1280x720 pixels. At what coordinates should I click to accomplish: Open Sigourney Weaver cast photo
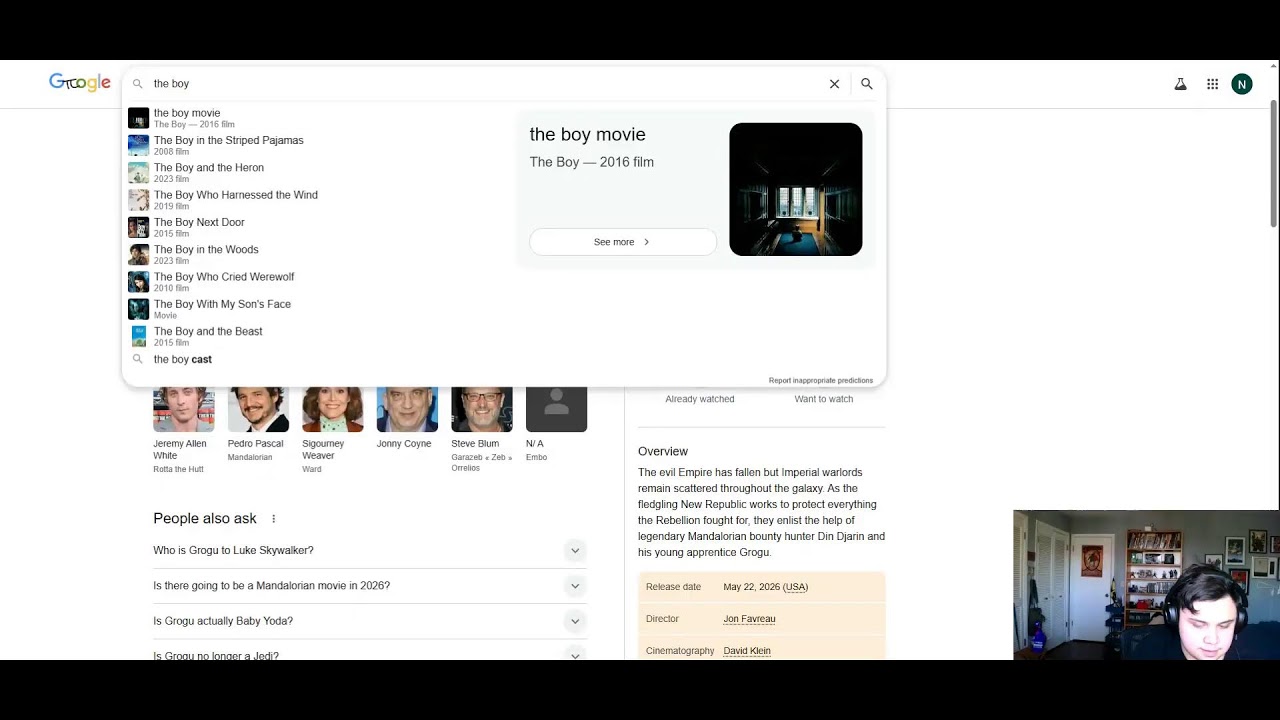[x=333, y=409]
